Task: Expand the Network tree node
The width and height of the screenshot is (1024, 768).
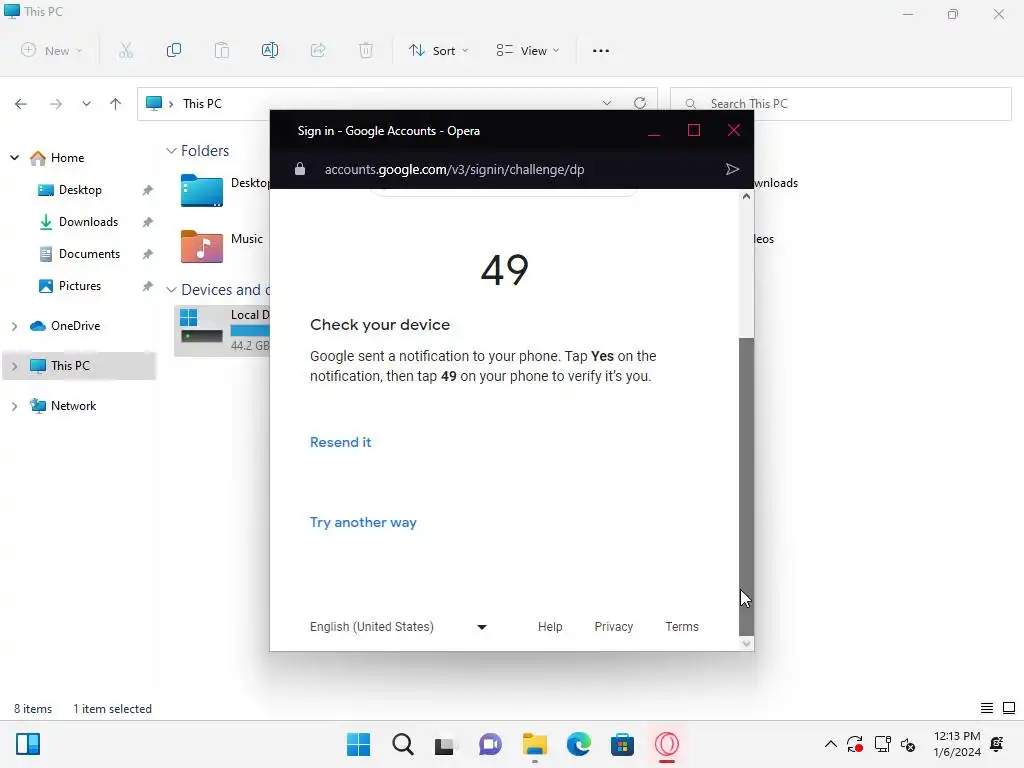Action: [14, 406]
